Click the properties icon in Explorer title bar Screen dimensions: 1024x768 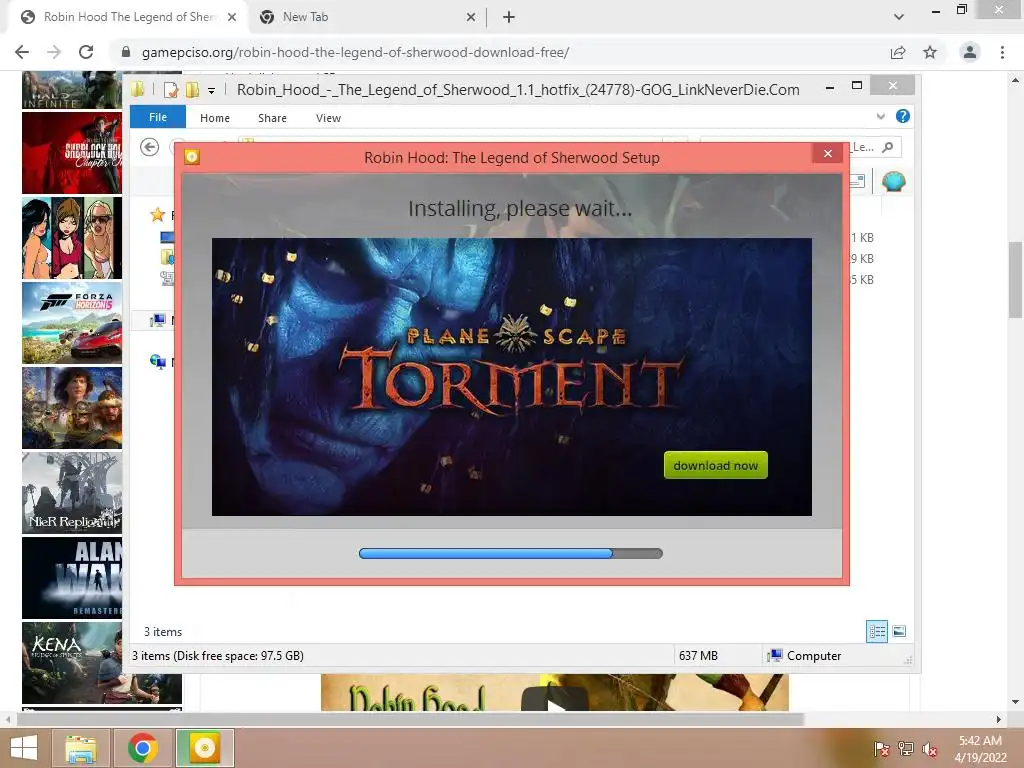170,89
